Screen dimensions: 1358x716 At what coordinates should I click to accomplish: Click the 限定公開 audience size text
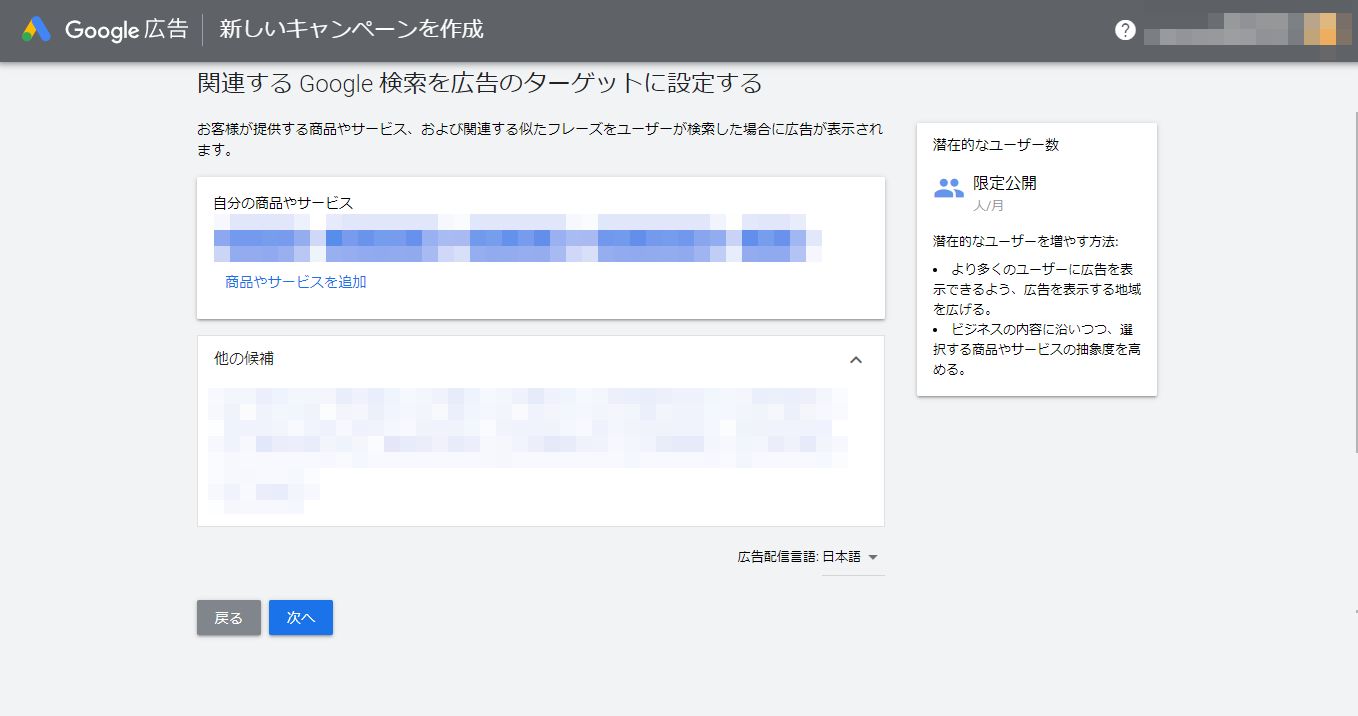(1004, 184)
